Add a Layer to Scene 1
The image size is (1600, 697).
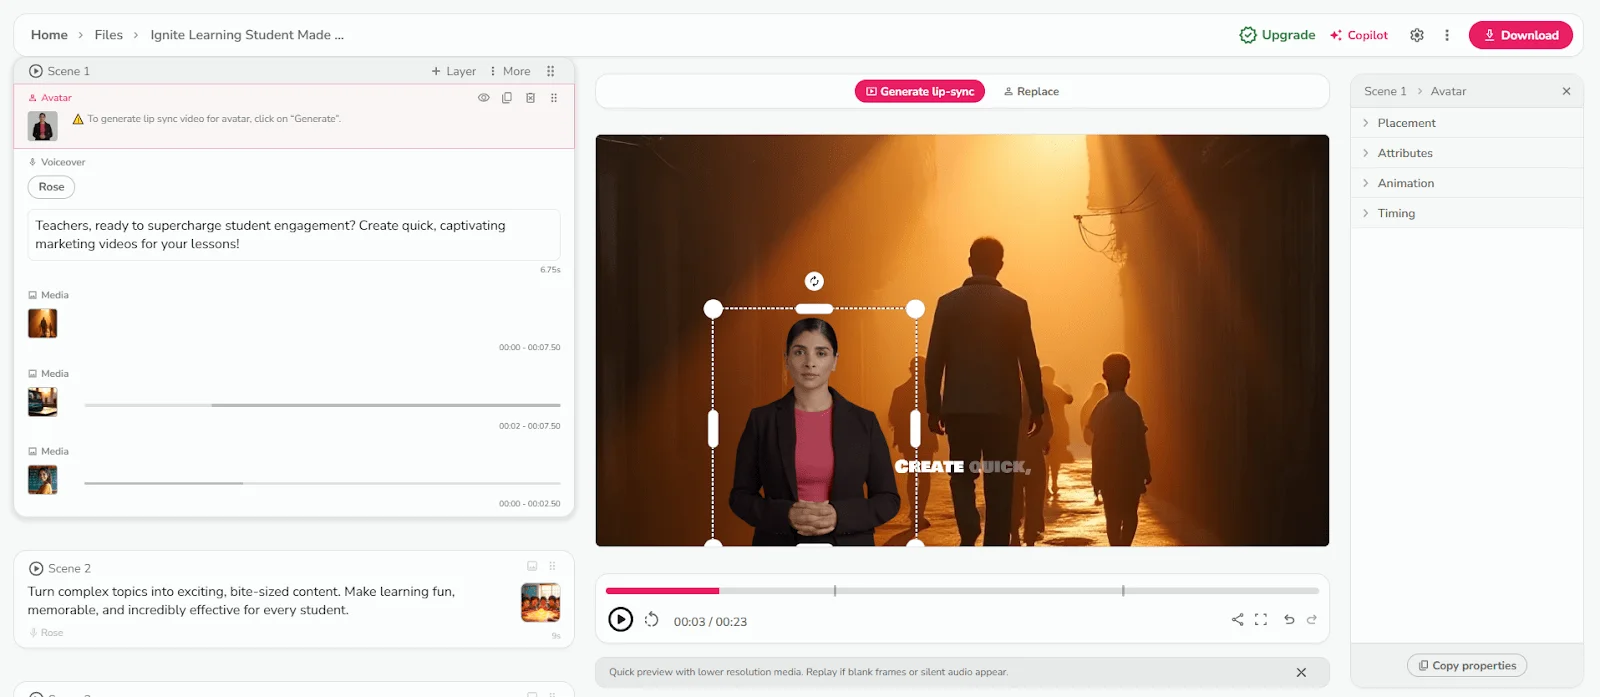point(453,71)
